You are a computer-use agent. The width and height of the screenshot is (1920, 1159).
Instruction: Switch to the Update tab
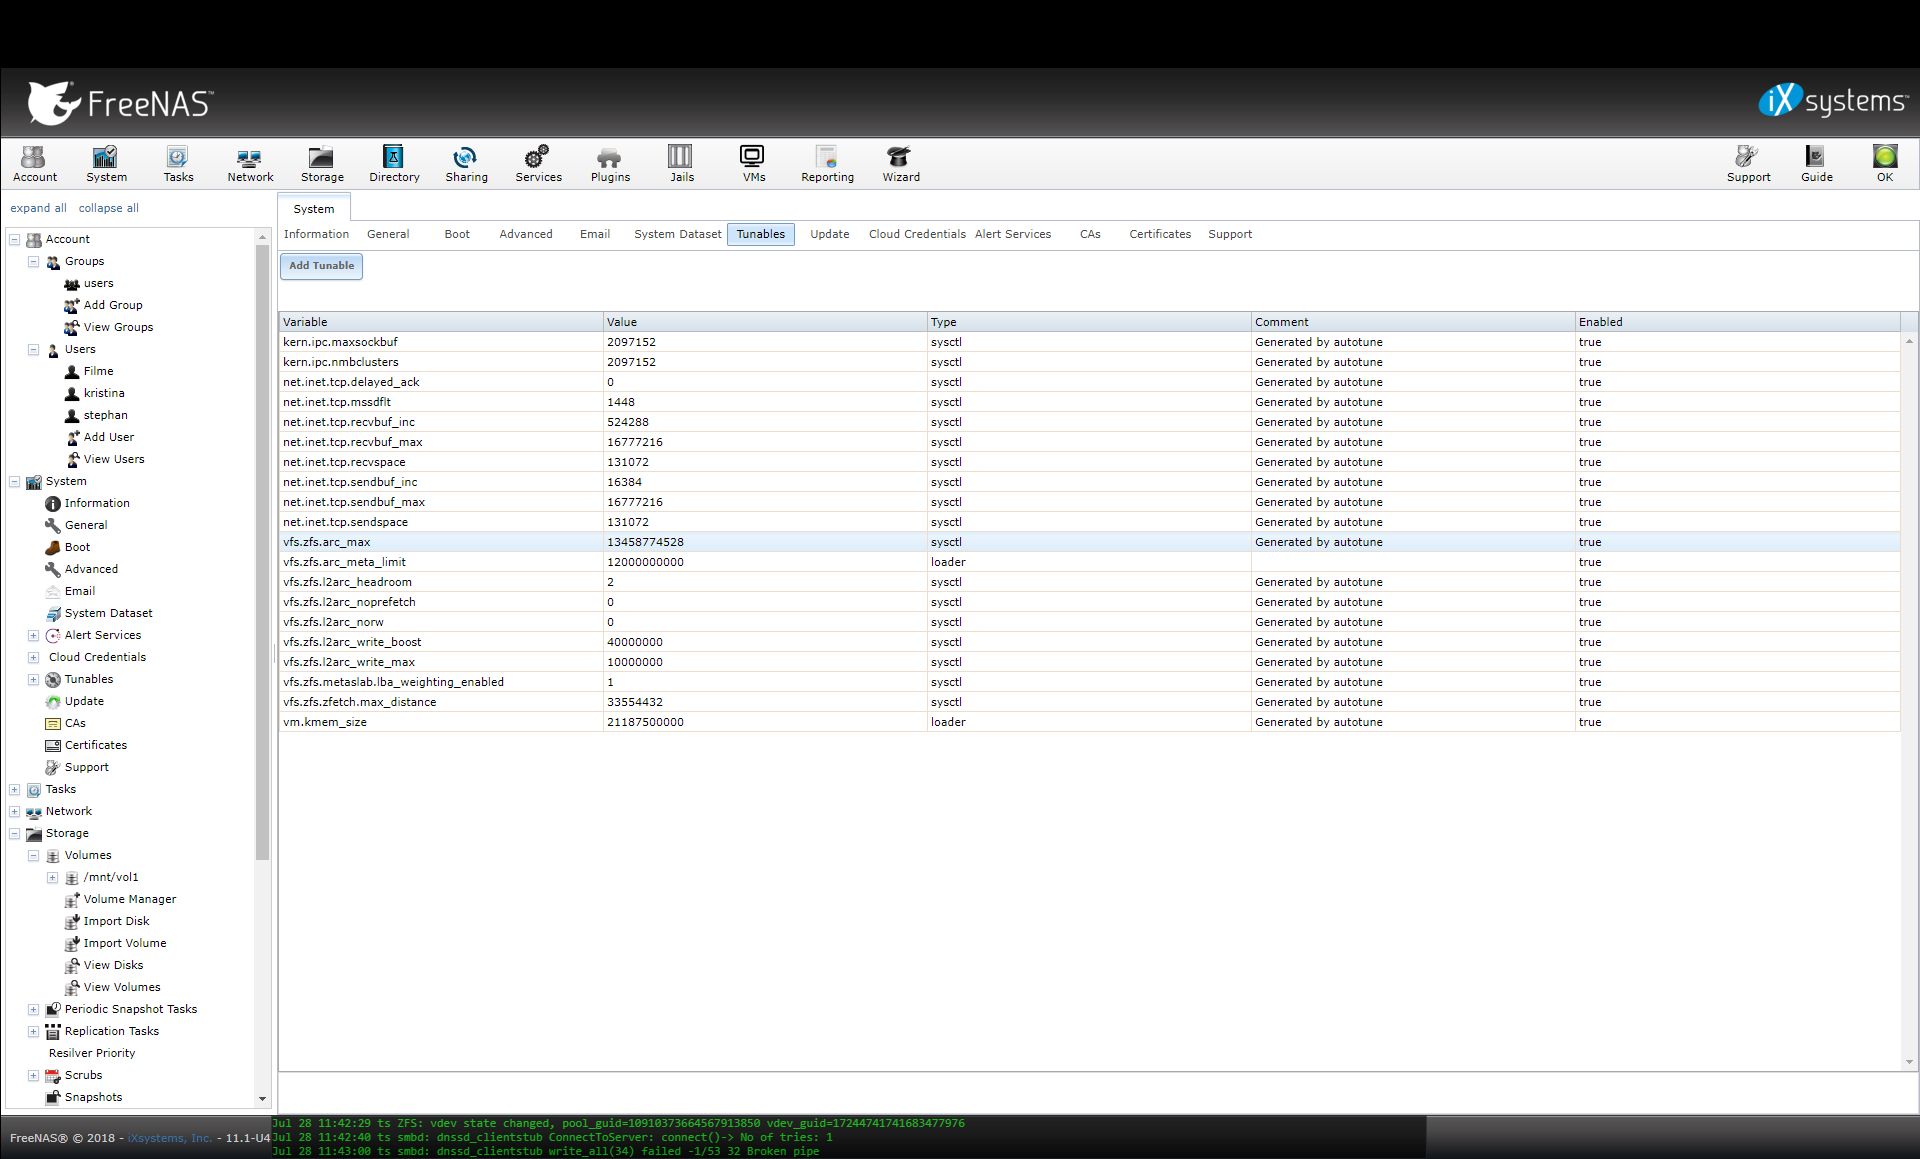click(x=829, y=234)
